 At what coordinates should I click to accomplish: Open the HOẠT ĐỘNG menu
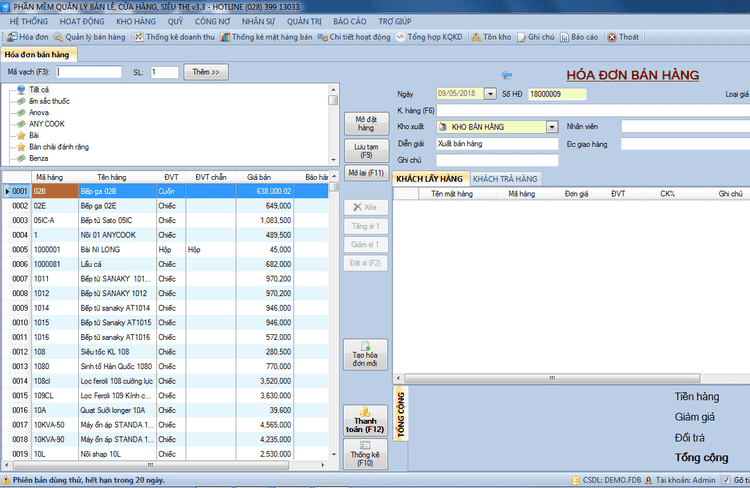pos(82,22)
